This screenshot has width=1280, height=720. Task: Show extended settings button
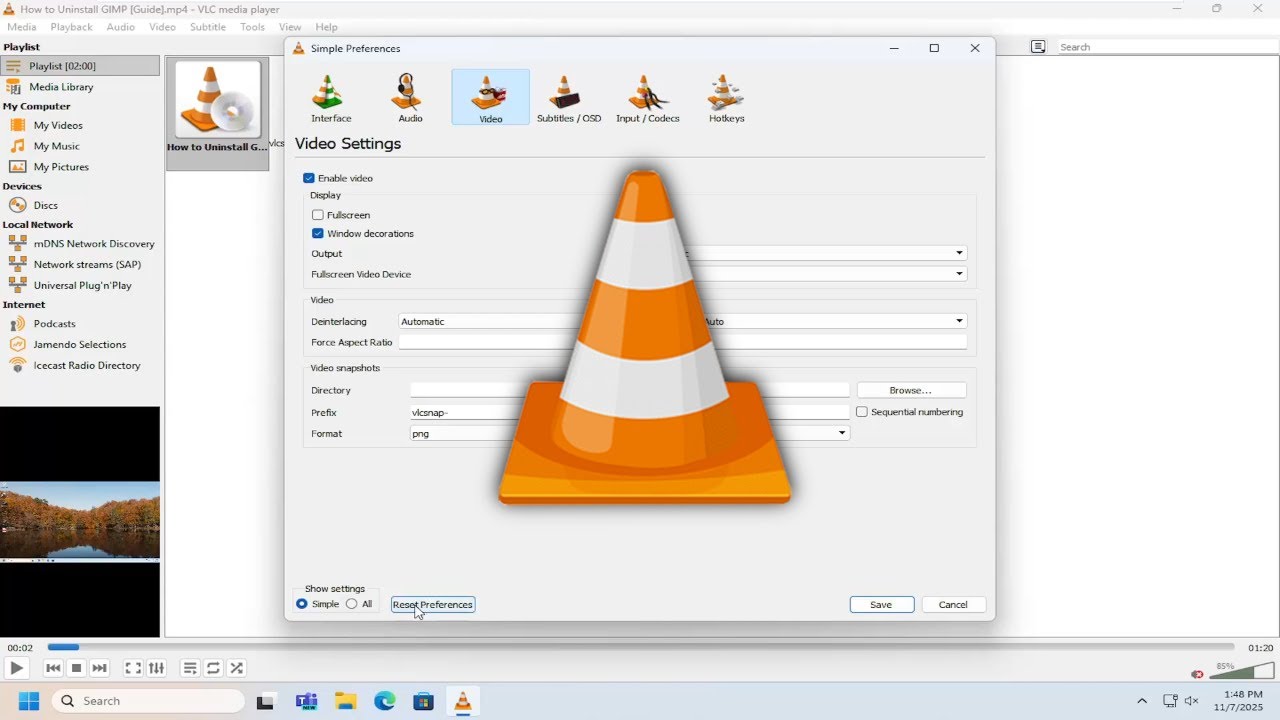click(156, 668)
